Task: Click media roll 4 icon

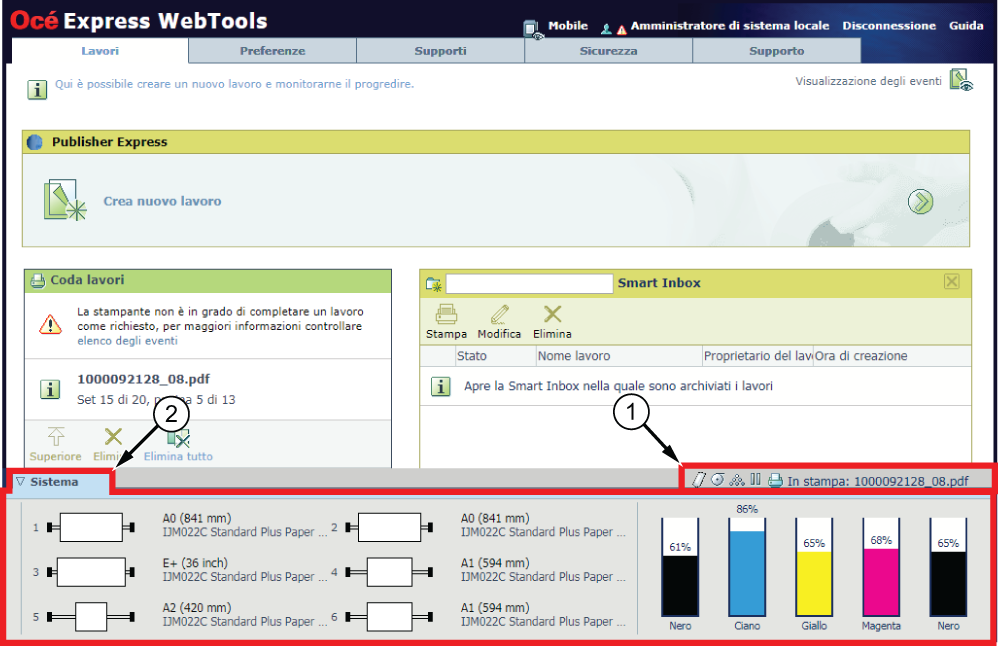Action: click(x=390, y=572)
